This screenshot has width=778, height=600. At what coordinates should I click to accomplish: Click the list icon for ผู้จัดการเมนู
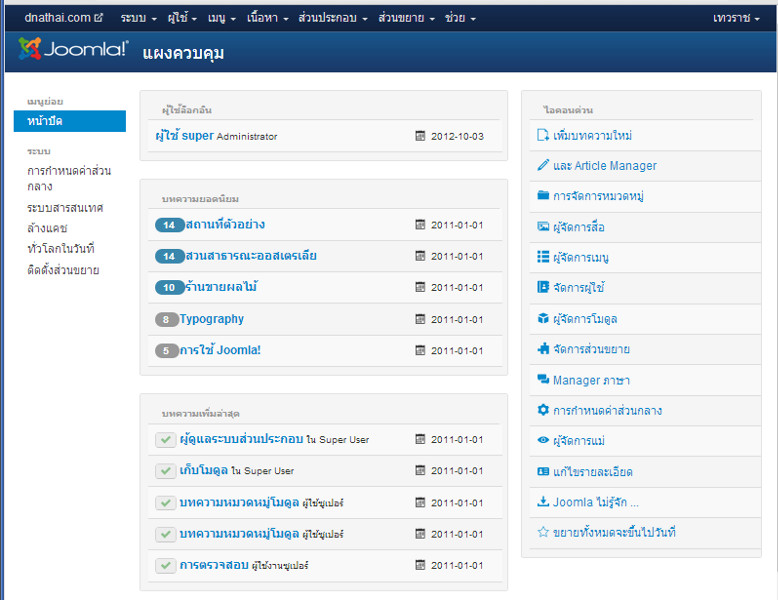coord(543,257)
